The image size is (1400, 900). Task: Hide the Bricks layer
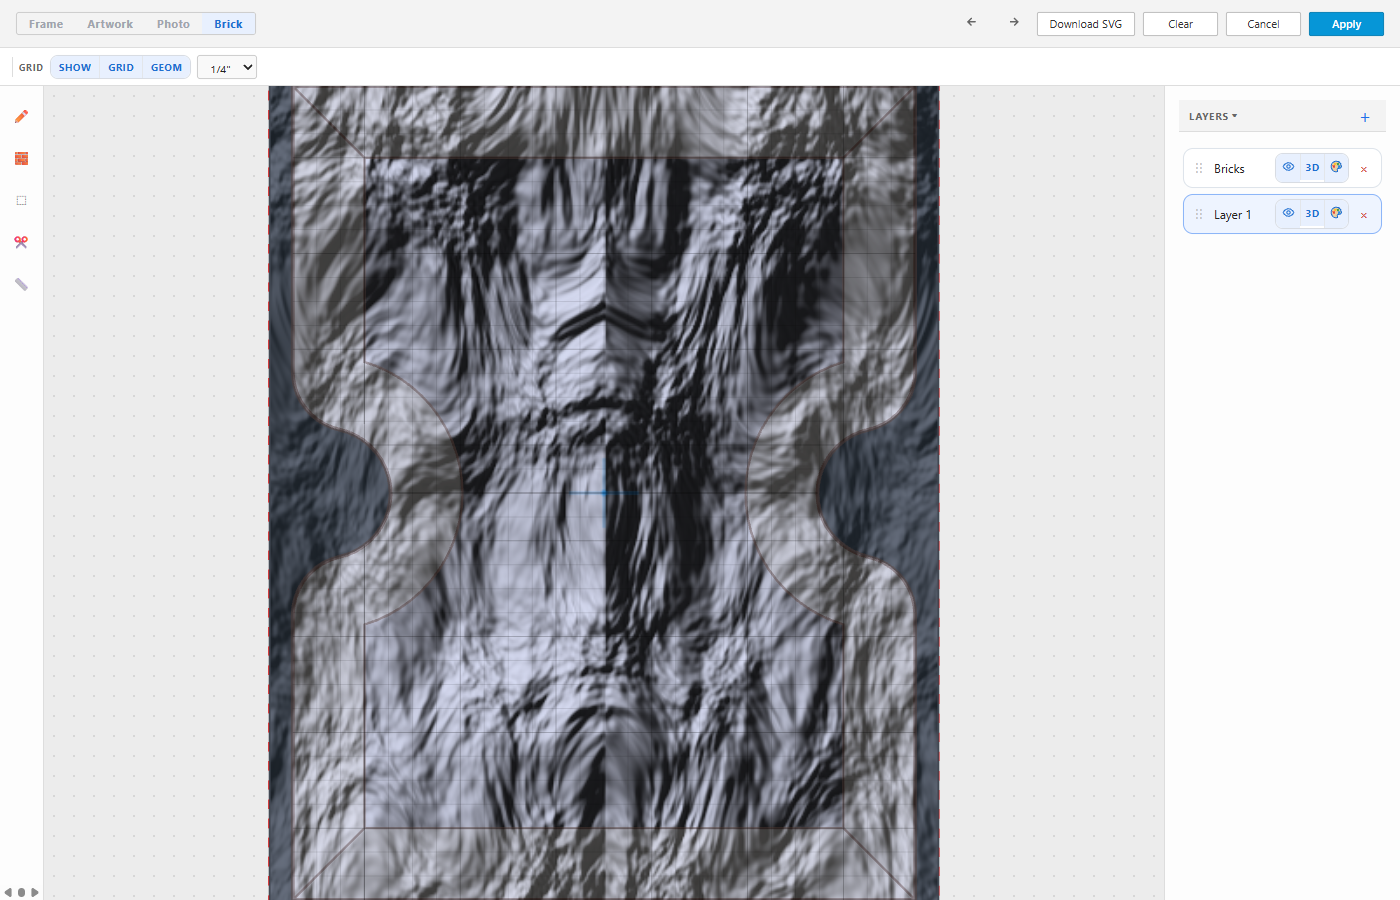pyautogui.click(x=1288, y=168)
